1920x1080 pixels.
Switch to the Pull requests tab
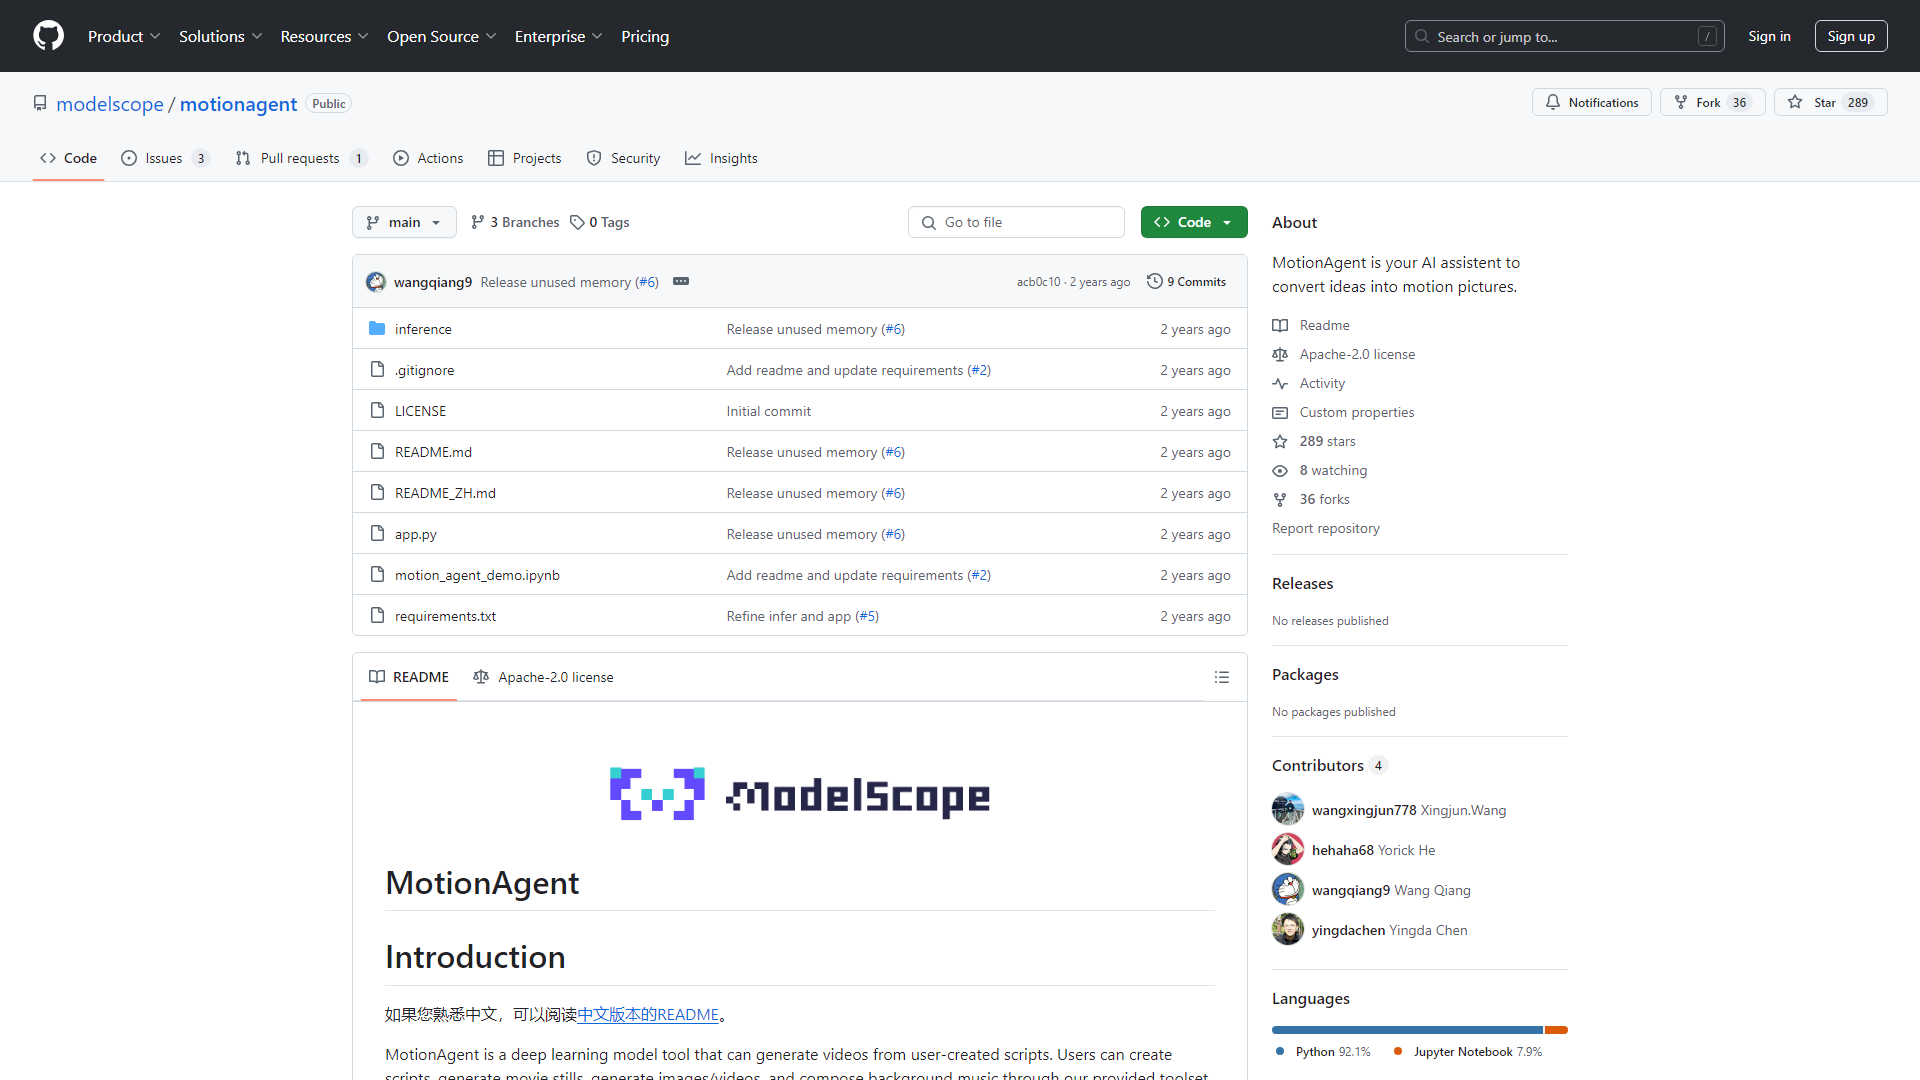pos(301,158)
